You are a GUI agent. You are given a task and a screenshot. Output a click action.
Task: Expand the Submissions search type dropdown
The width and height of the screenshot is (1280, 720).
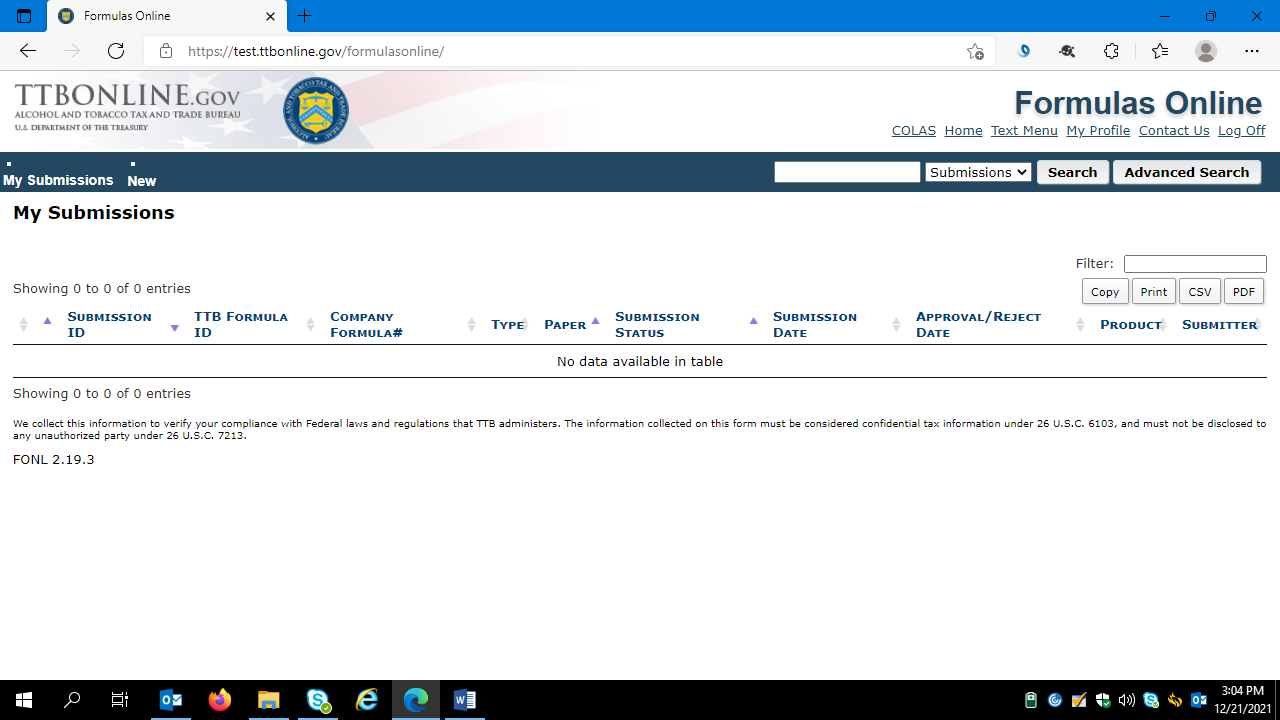pyautogui.click(x=977, y=172)
